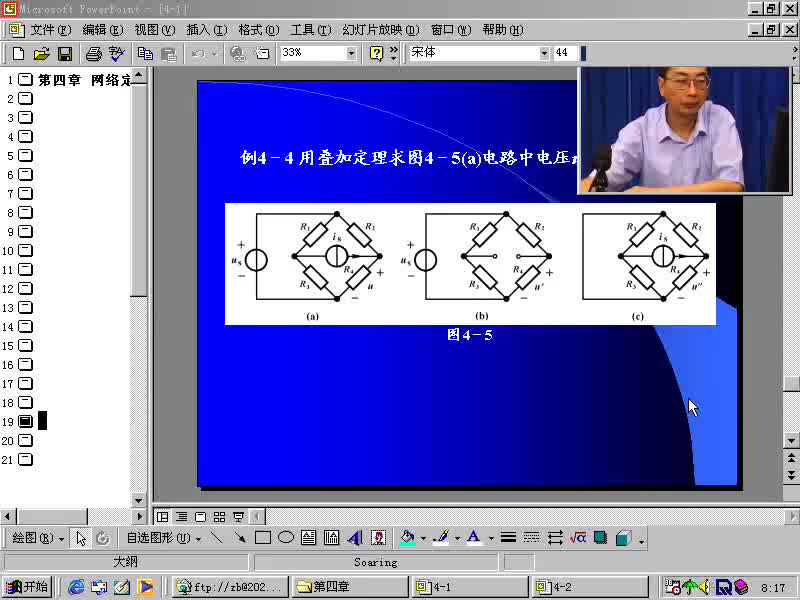800x600 pixels.
Task: Select the Line drawing tool
Action: click(217, 537)
